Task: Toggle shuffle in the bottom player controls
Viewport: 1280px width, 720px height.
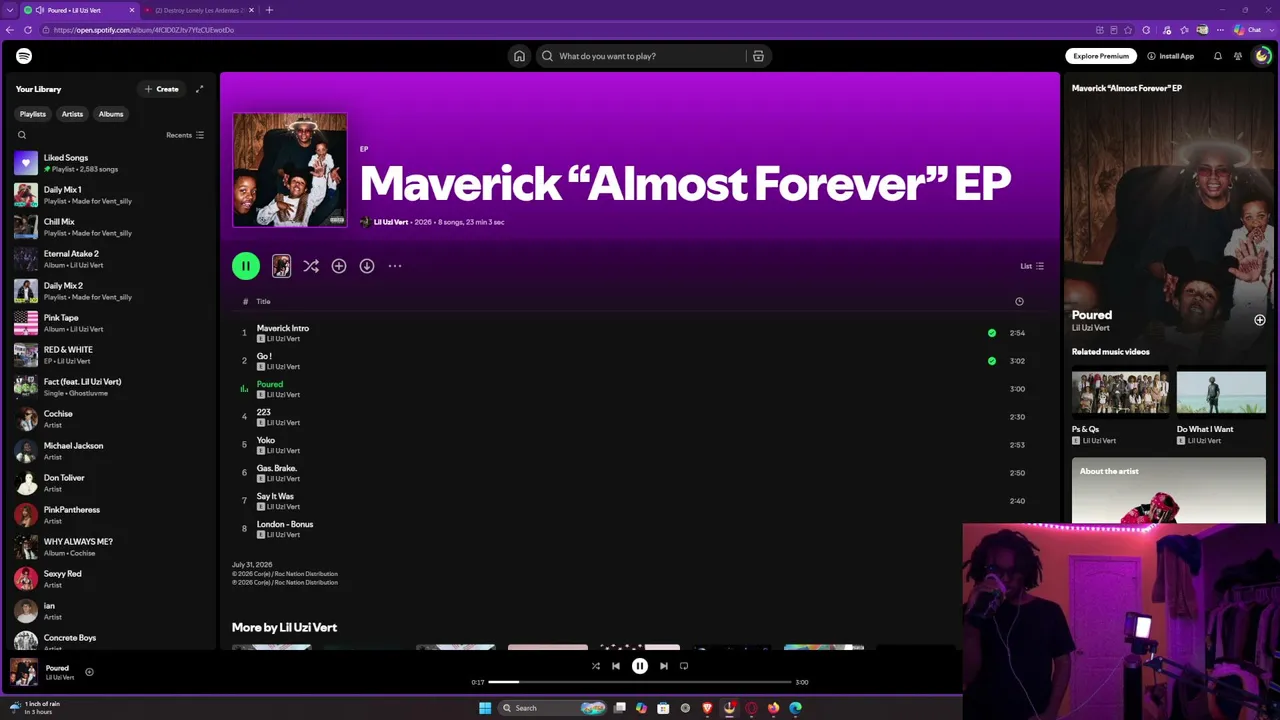Action: pyautogui.click(x=596, y=666)
